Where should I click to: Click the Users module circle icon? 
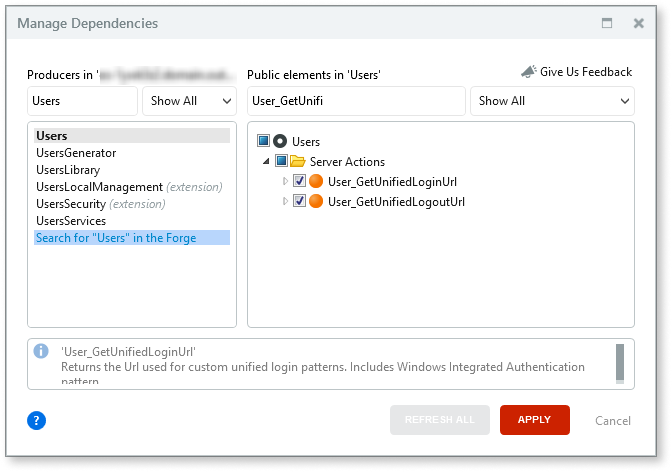[x=280, y=142]
